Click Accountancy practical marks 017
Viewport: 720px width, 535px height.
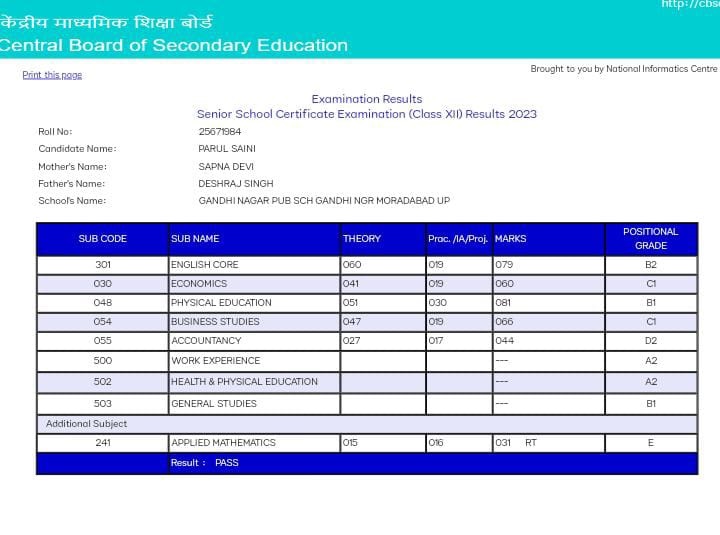436,340
